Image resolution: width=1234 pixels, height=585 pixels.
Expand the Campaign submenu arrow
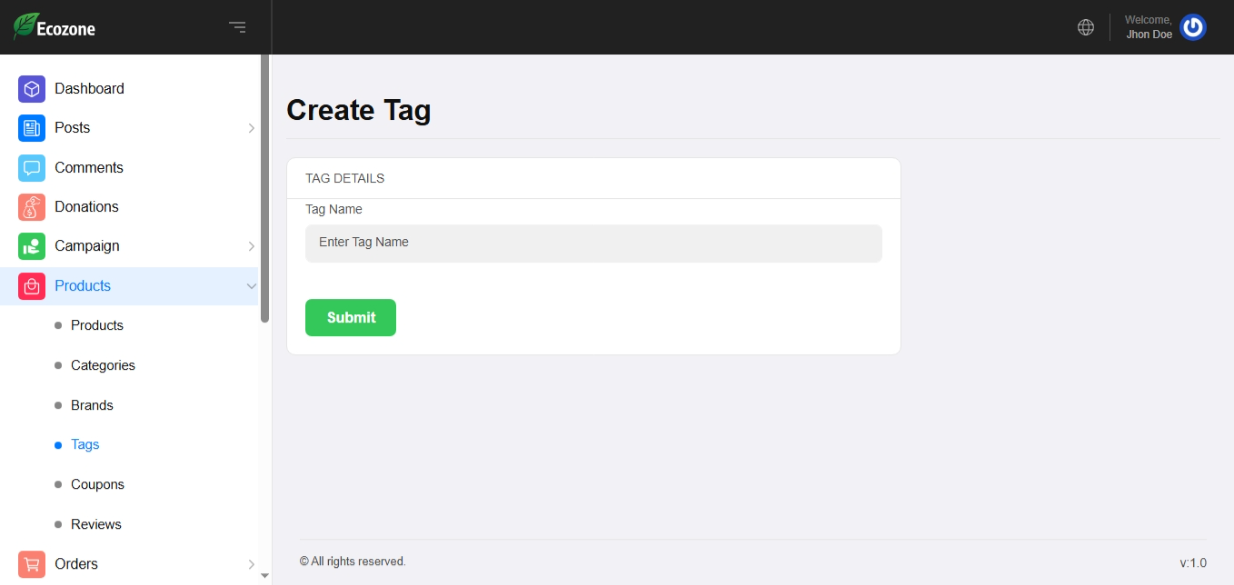[251, 246]
